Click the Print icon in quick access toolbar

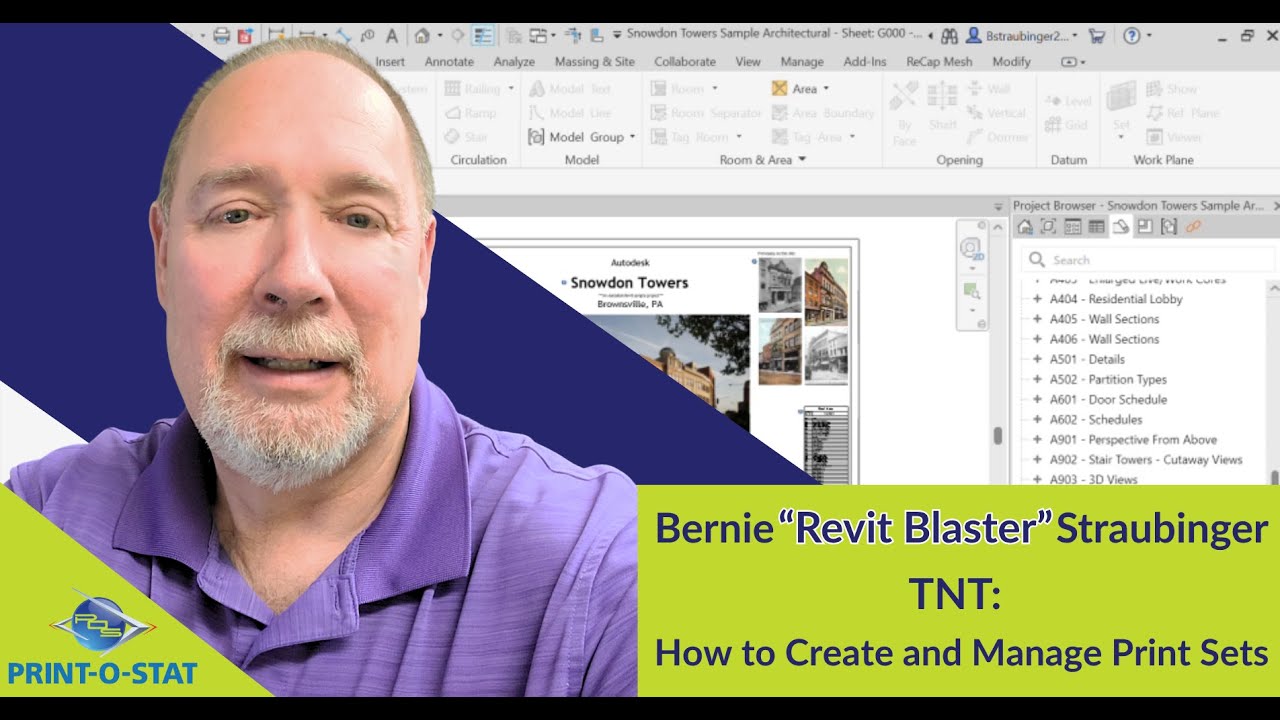pos(222,36)
